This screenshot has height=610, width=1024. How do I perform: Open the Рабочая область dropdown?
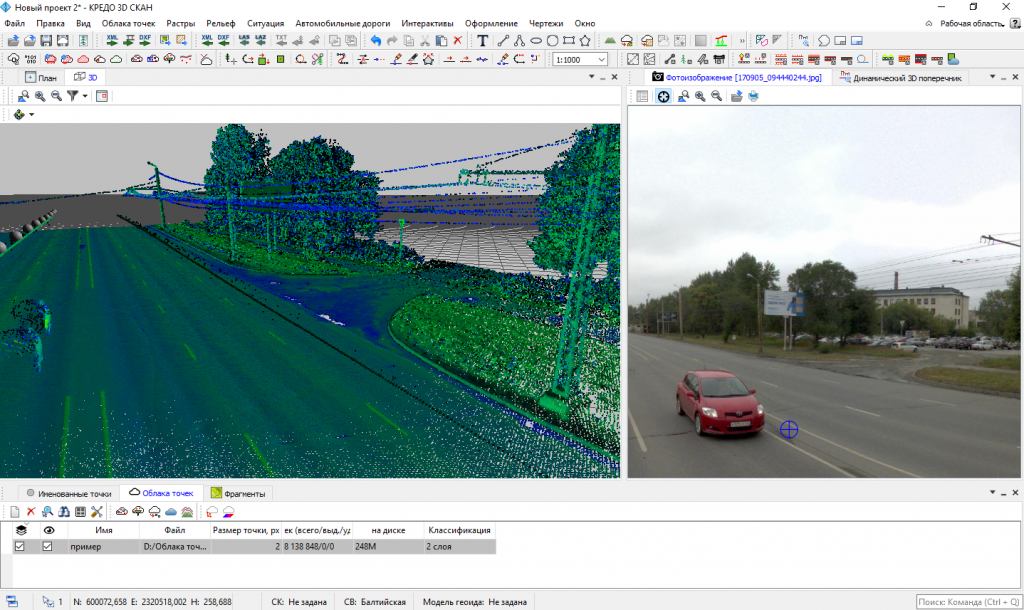[974, 23]
